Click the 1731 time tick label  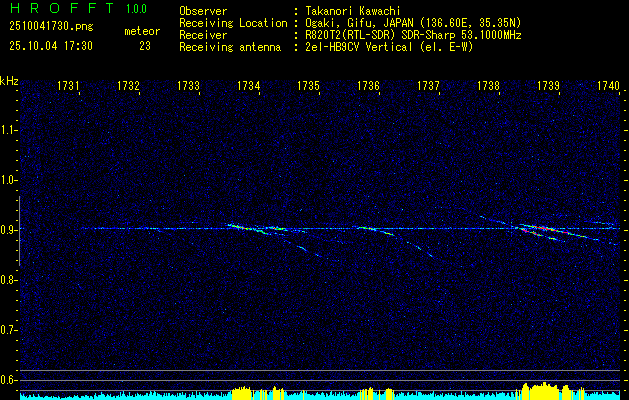point(69,85)
